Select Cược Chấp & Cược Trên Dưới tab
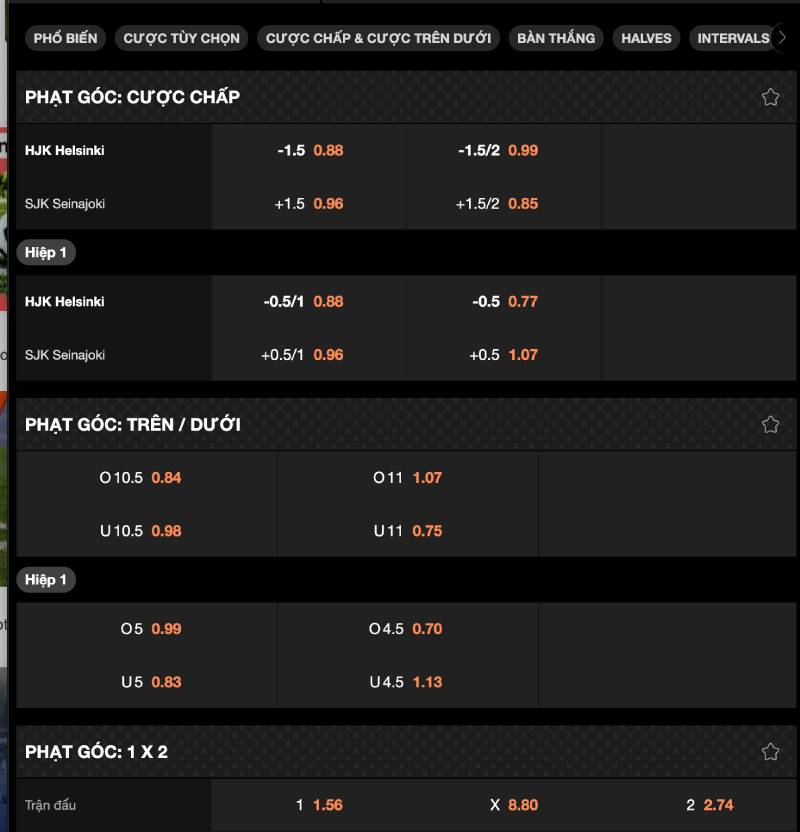Image resolution: width=800 pixels, height=832 pixels. [x=378, y=38]
